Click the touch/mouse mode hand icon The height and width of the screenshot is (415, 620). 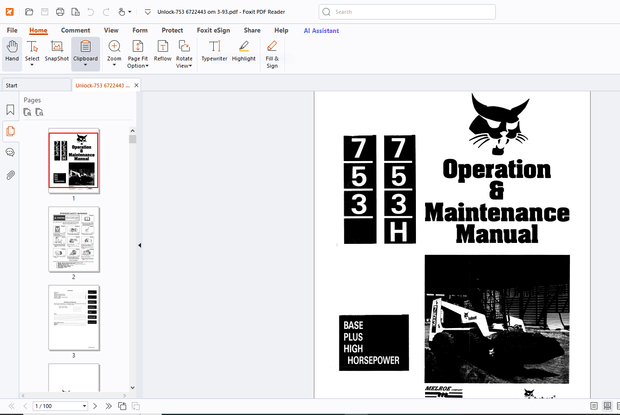click(122, 12)
